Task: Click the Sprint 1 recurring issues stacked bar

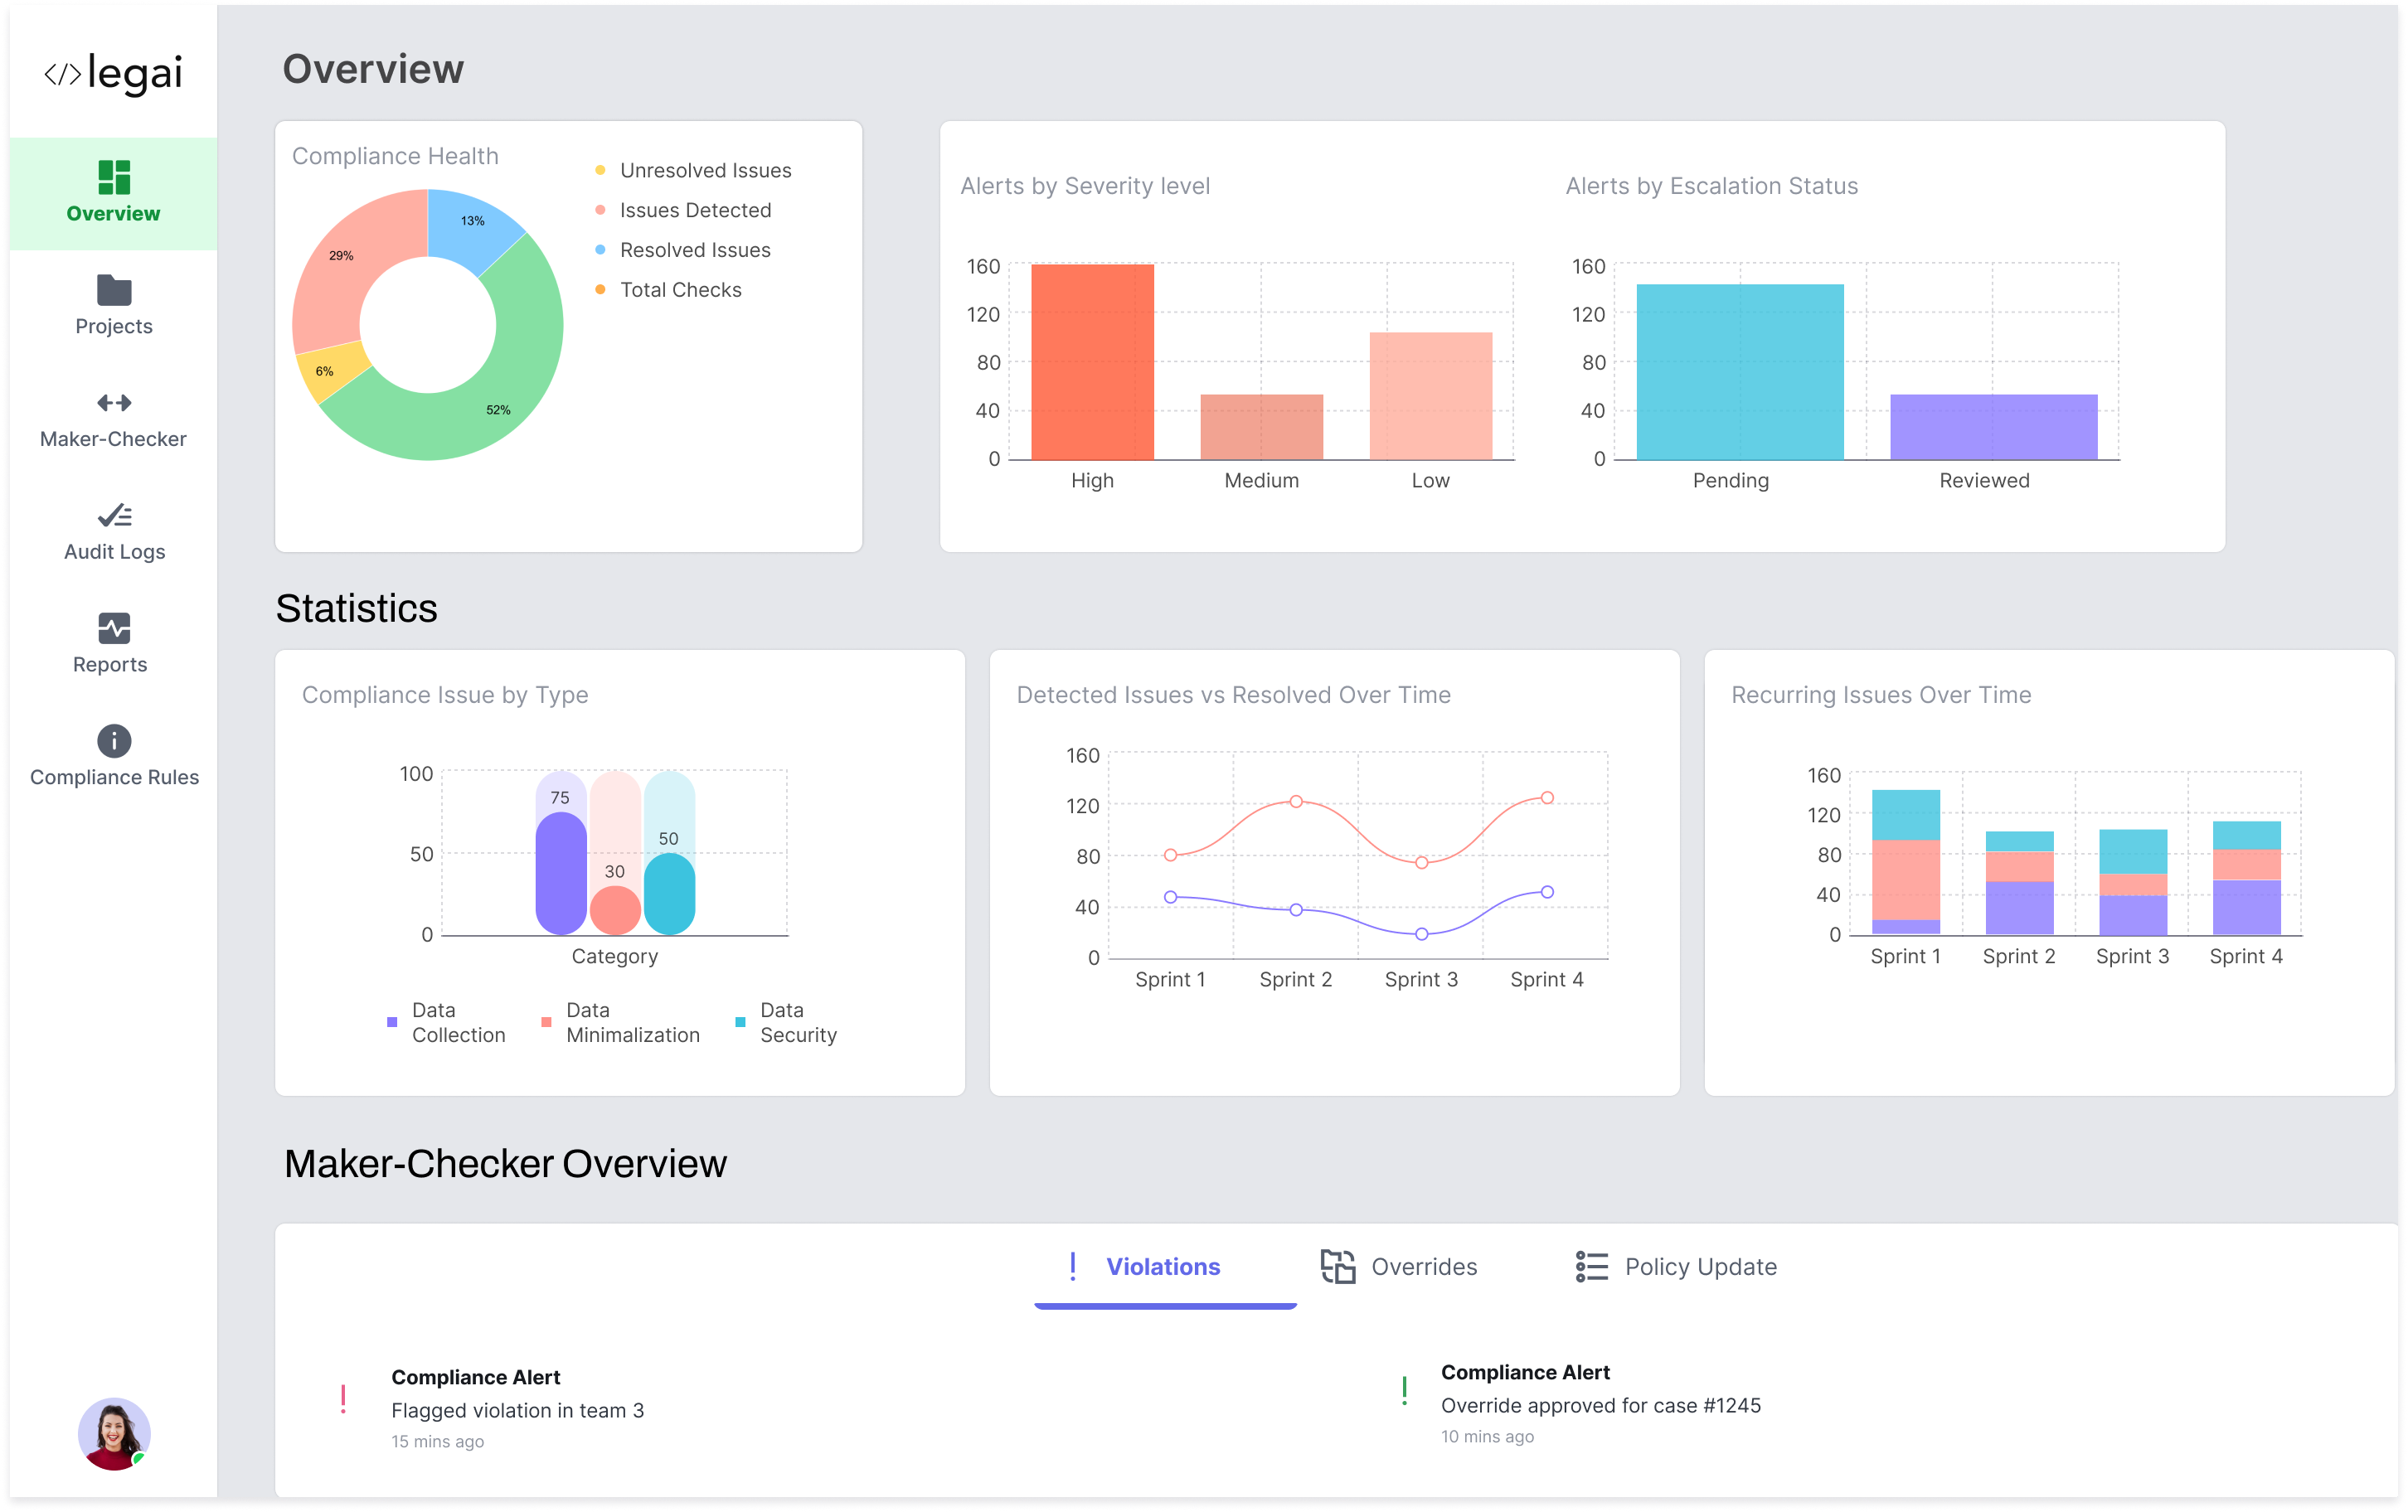Action: (1906, 862)
